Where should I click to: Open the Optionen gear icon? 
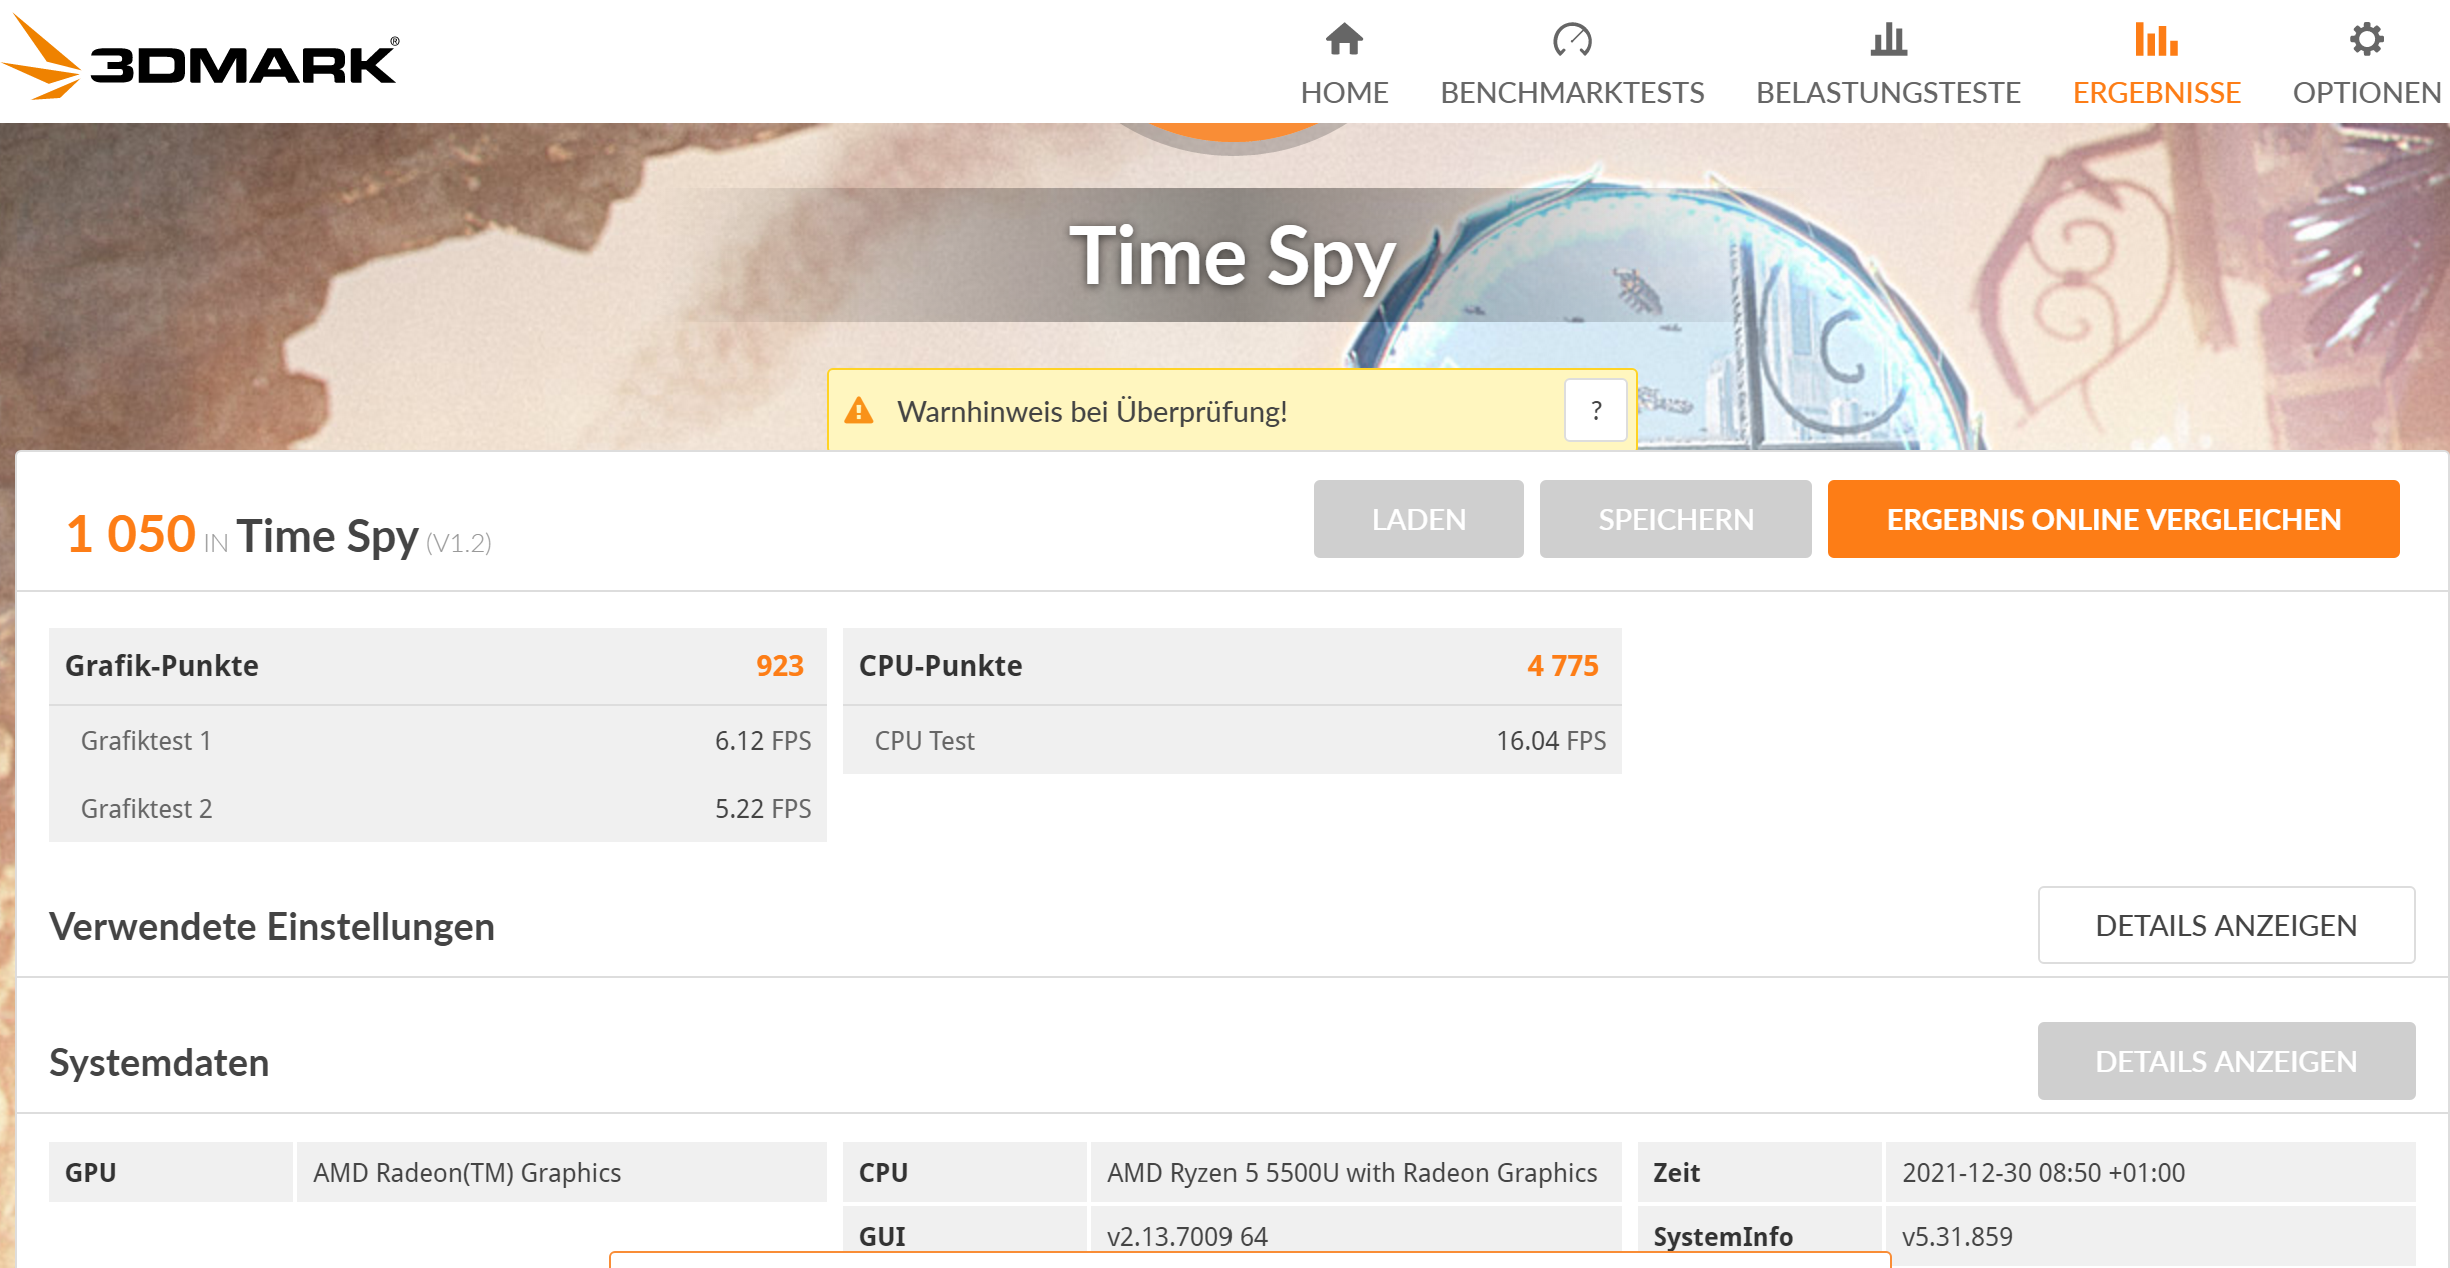pyautogui.click(x=2366, y=40)
